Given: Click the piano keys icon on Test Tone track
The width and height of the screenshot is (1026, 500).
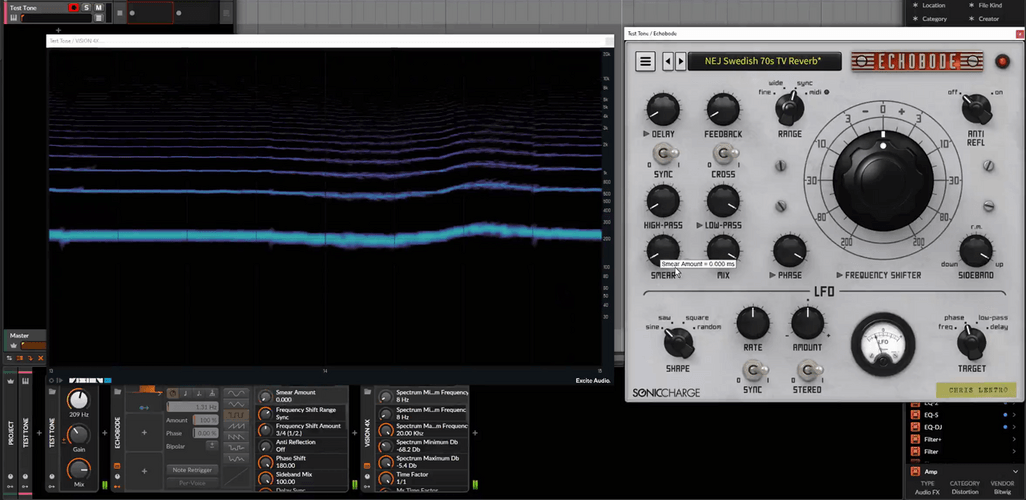Looking at the screenshot, I should pyautogui.click(x=14, y=18).
